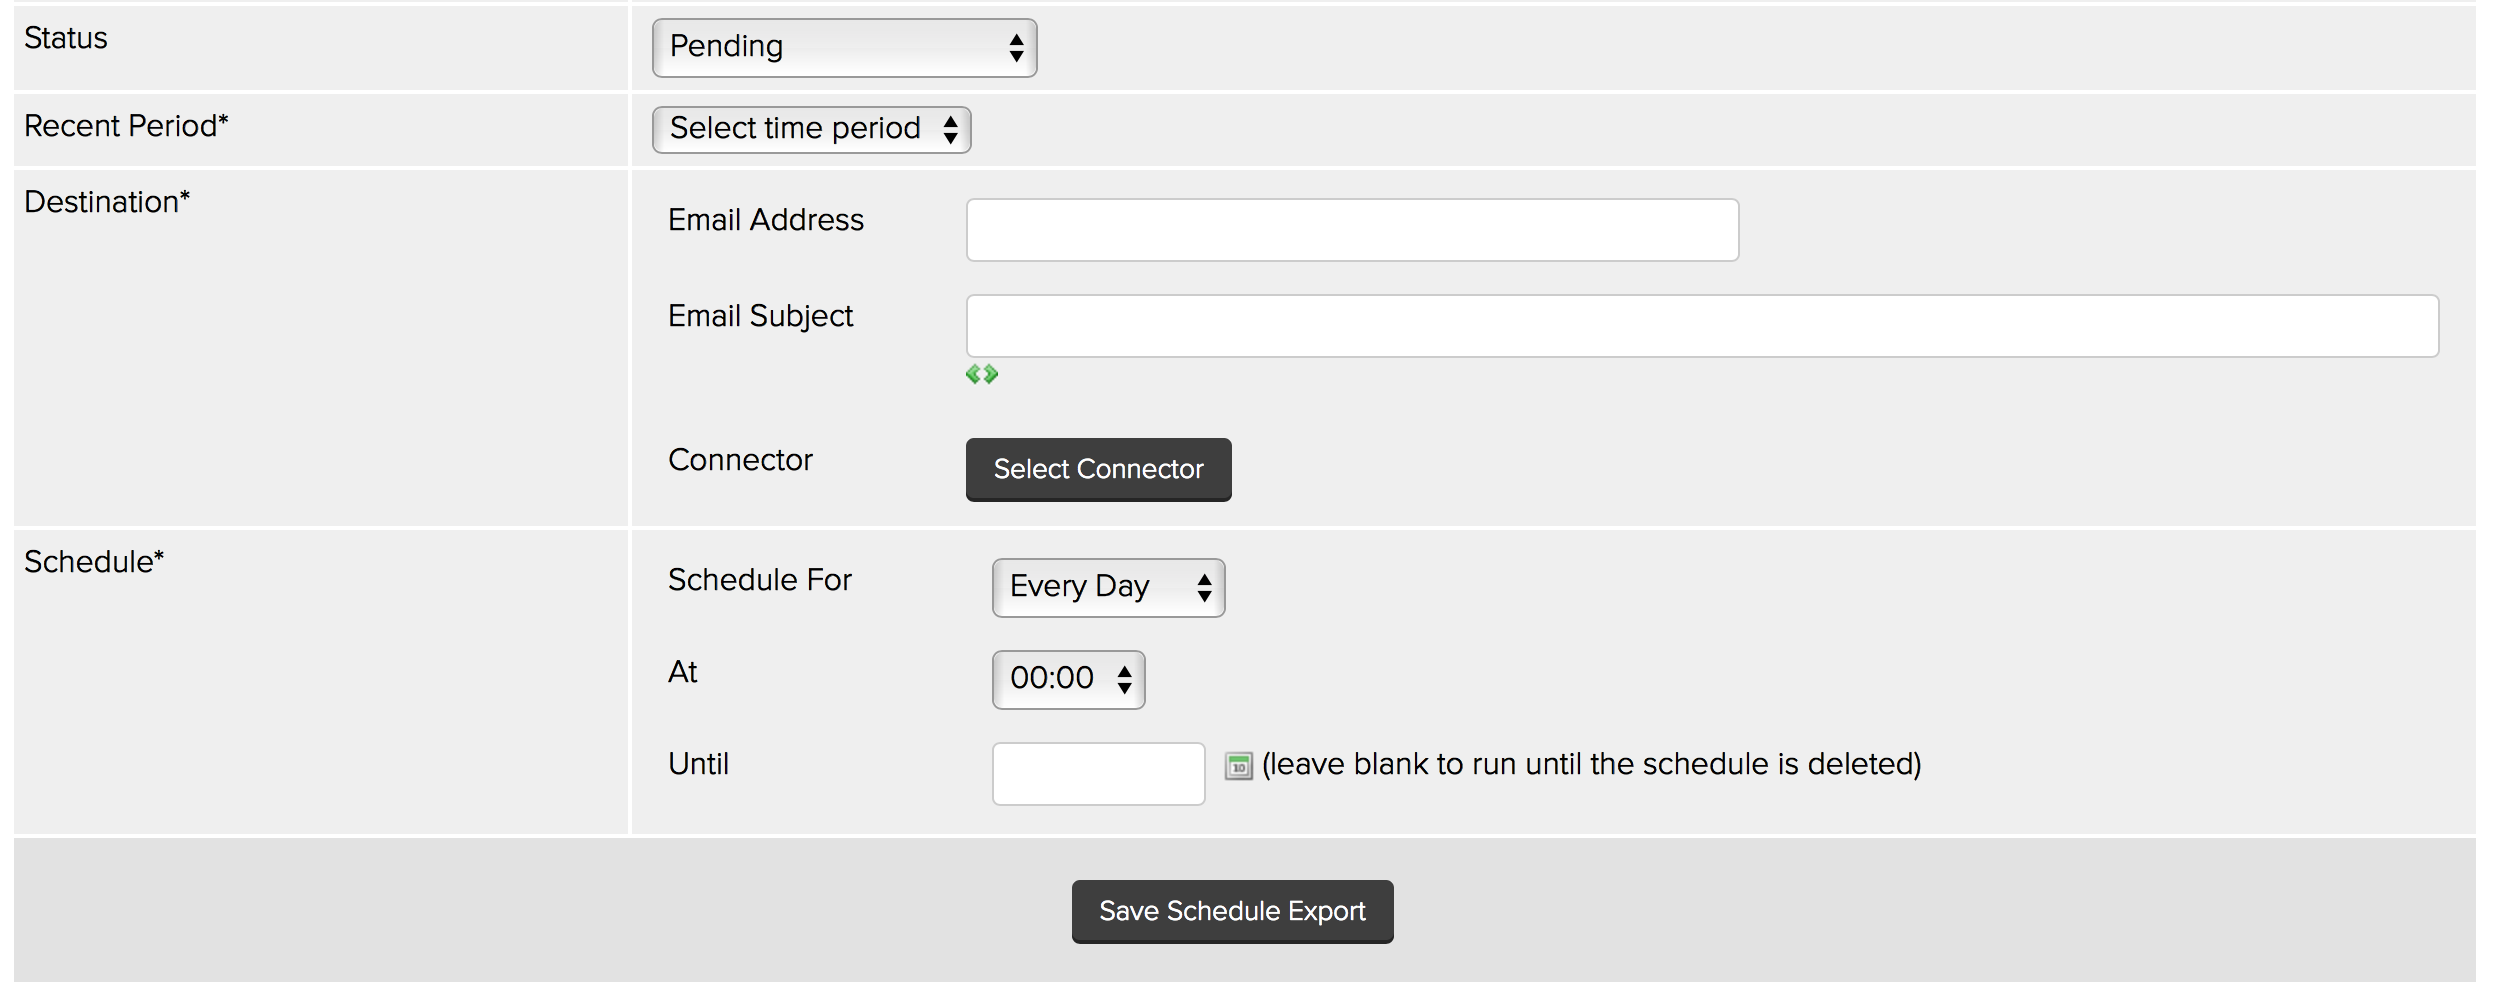2498x1006 pixels.
Task: Expand the Select time period dropdown
Action: 810,130
